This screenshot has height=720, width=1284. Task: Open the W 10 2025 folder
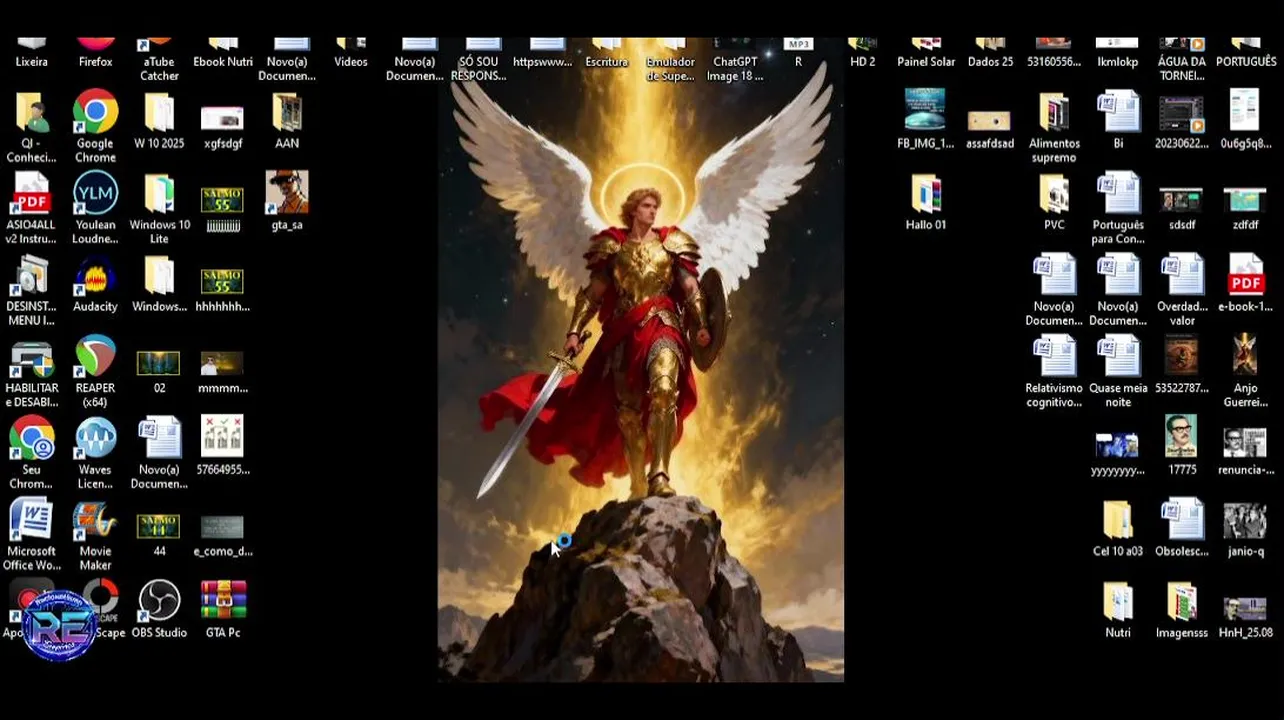(159, 112)
